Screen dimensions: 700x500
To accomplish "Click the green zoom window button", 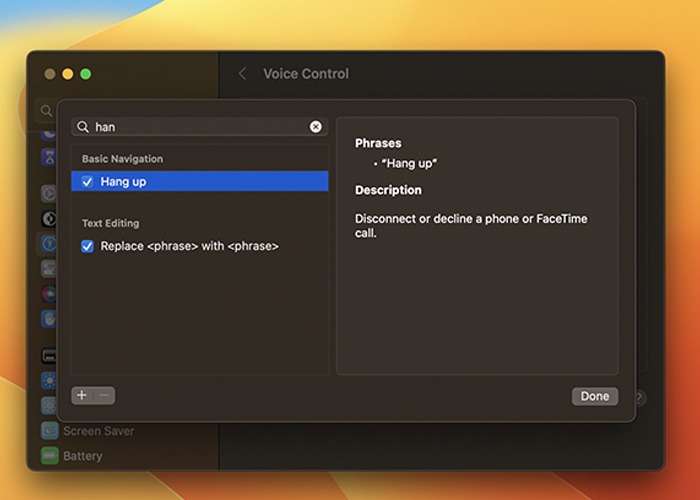I will (86, 74).
